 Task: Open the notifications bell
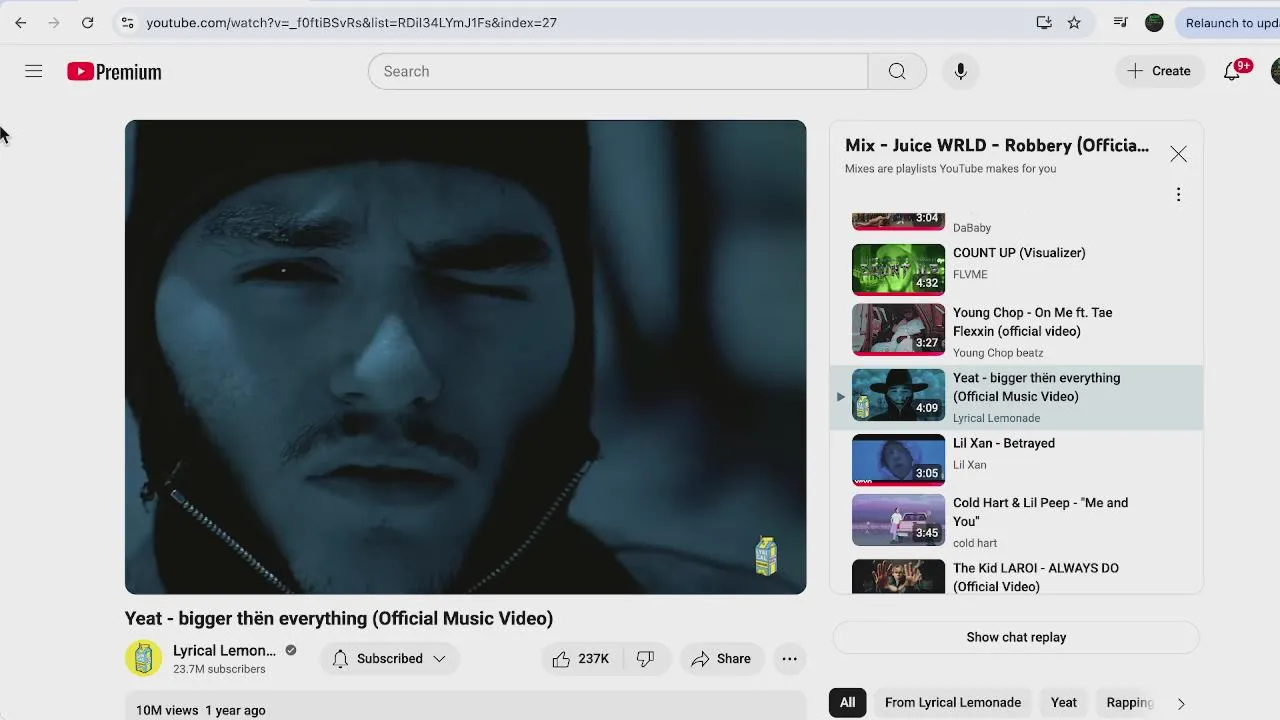[x=1232, y=71]
